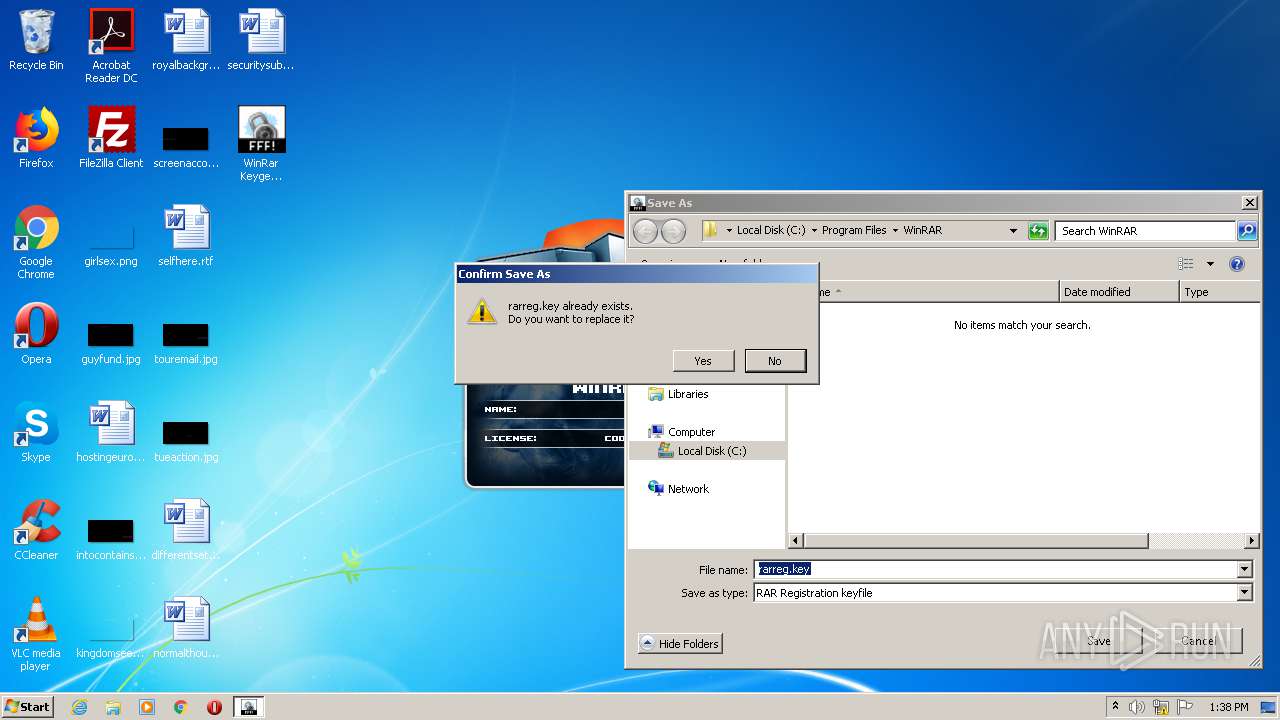Click No in Confirm Save As dialog
Screen dimensions: 1280x720
[775, 361]
